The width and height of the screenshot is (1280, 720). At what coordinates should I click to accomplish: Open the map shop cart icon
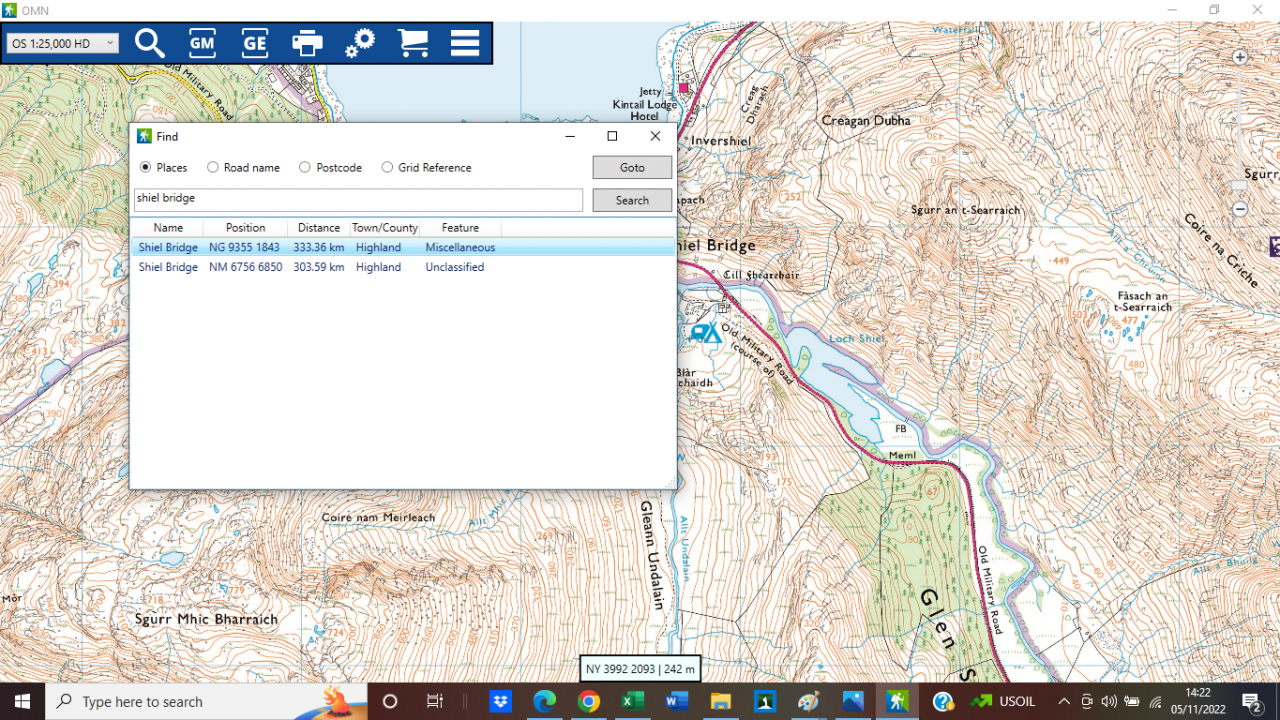coord(413,43)
